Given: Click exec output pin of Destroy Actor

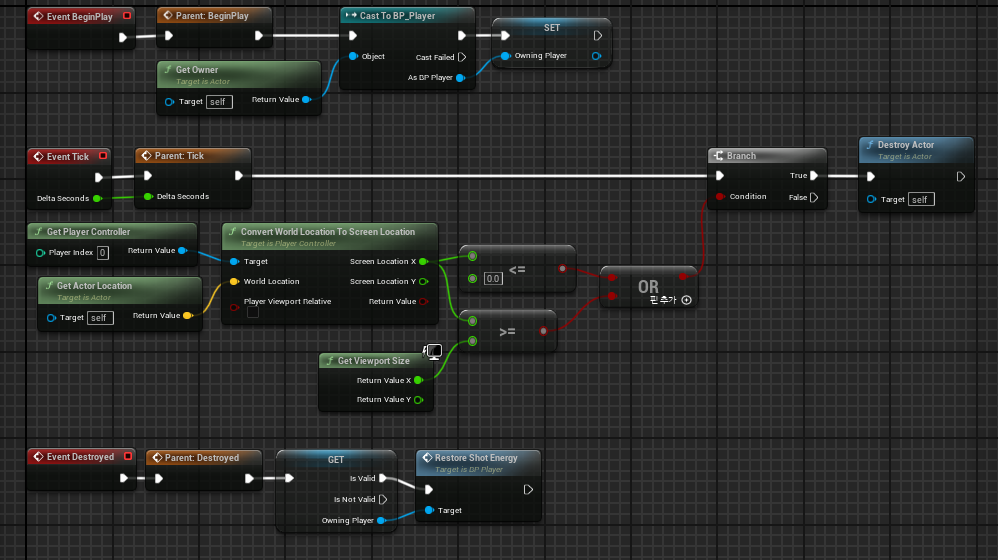Looking at the screenshot, I should 960,177.
